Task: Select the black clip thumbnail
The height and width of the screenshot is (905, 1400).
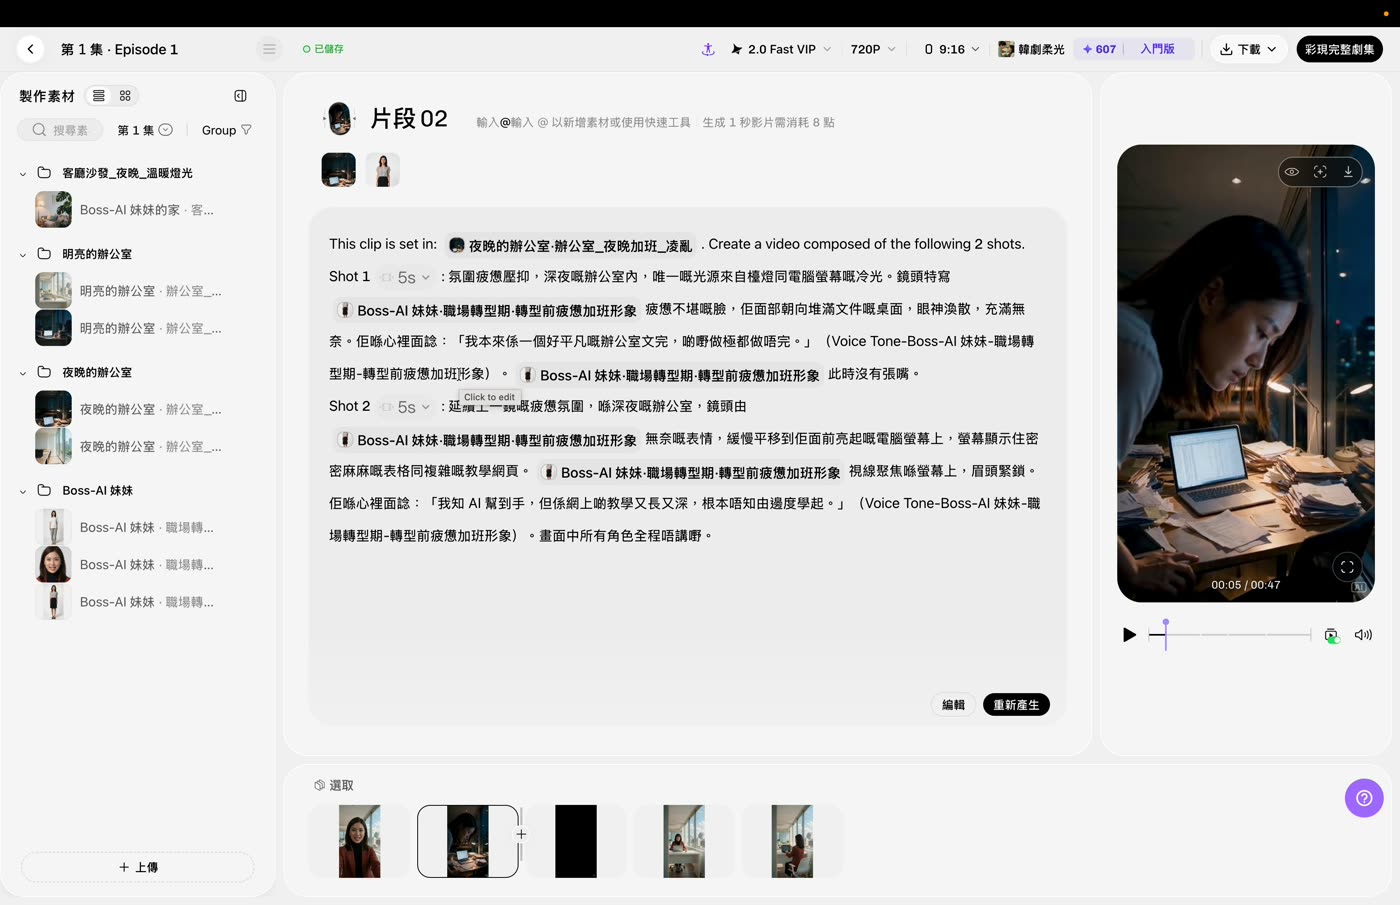Action: (576, 841)
